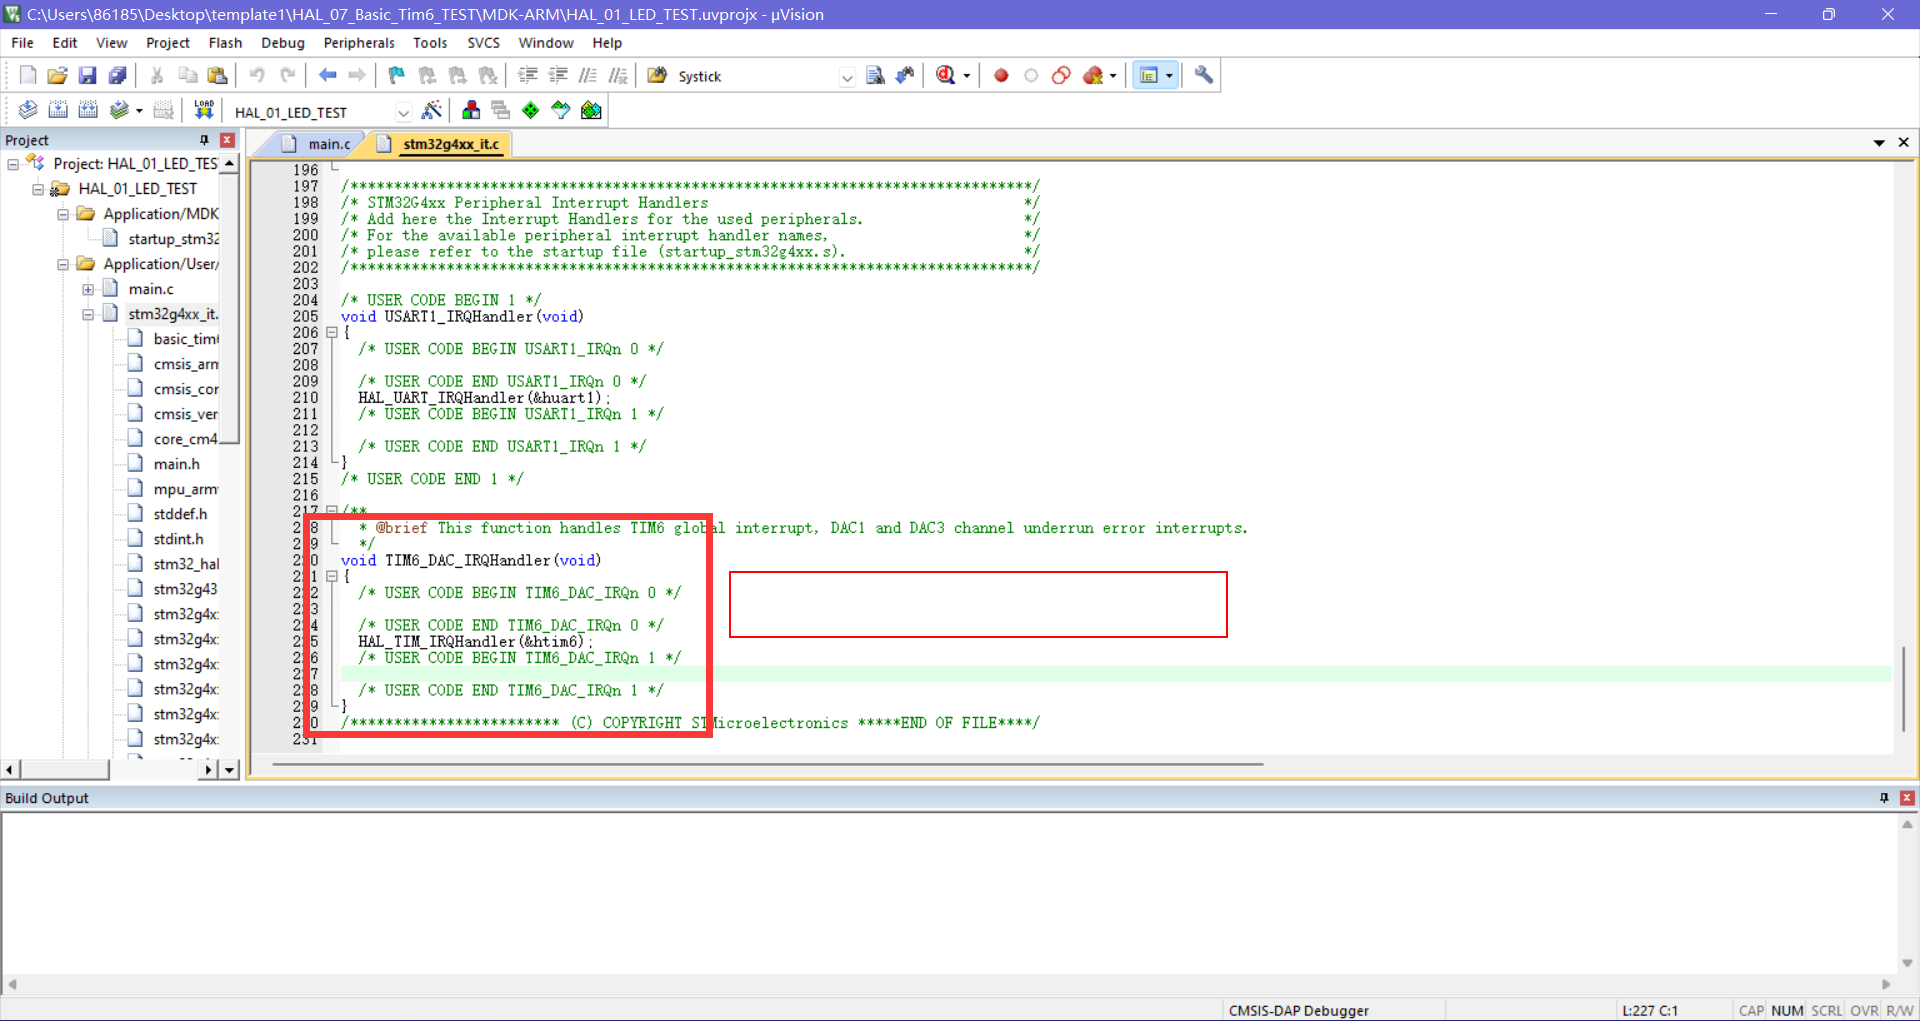The image size is (1920, 1021).
Task: Uncomment selection icon
Action: coord(618,76)
